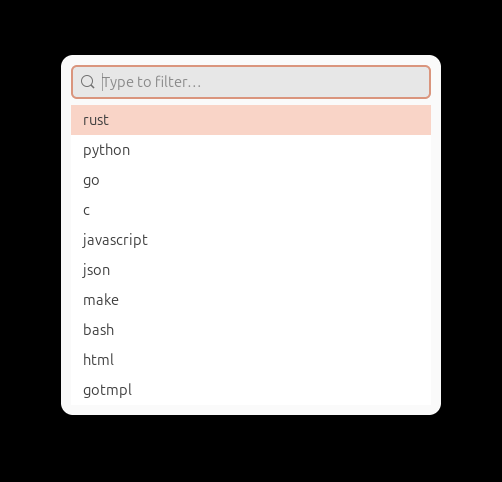This screenshot has height=482, width=502.
Task: Select the json list item
Action: pyautogui.click(x=251, y=270)
